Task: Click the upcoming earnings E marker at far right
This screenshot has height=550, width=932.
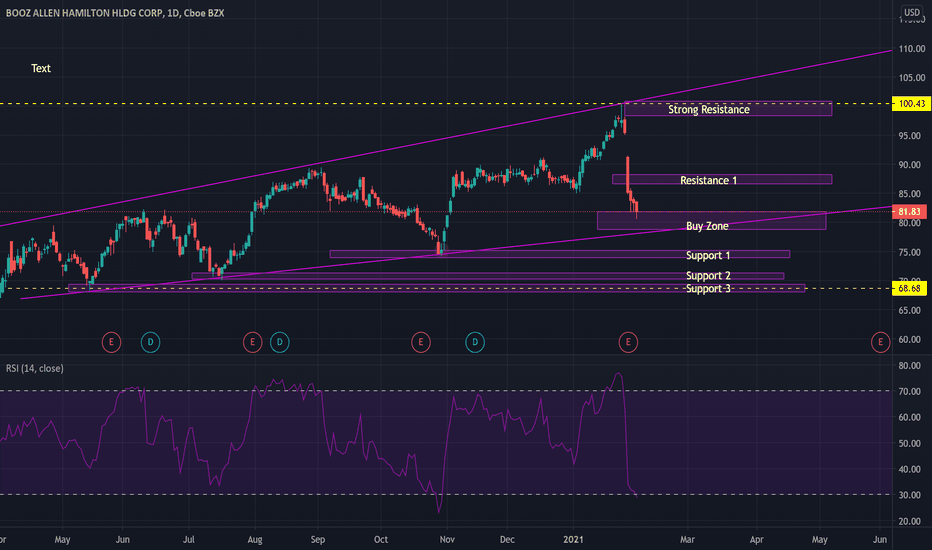Action: point(880,342)
